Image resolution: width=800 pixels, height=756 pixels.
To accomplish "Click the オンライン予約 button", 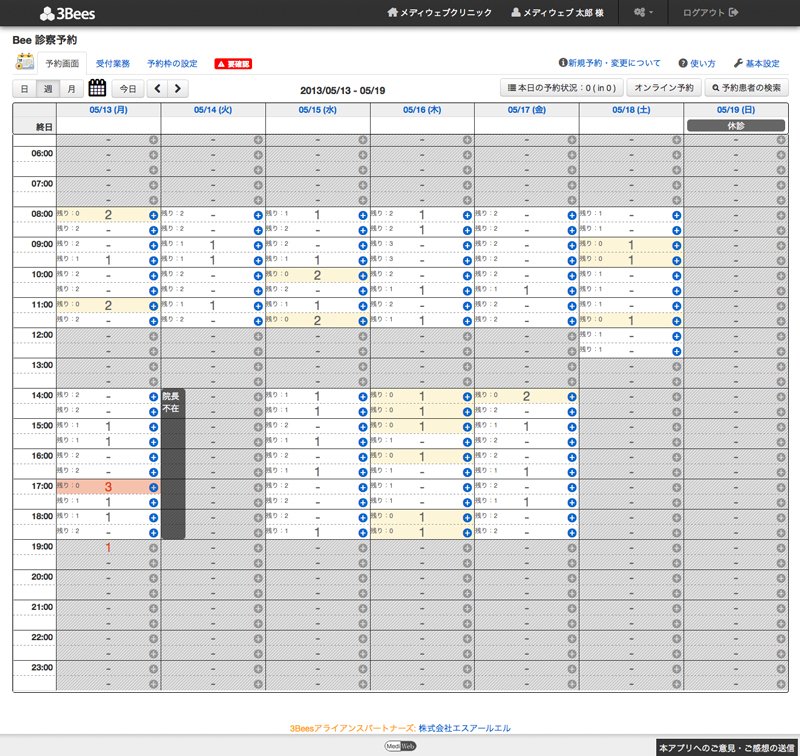I will [664, 88].
